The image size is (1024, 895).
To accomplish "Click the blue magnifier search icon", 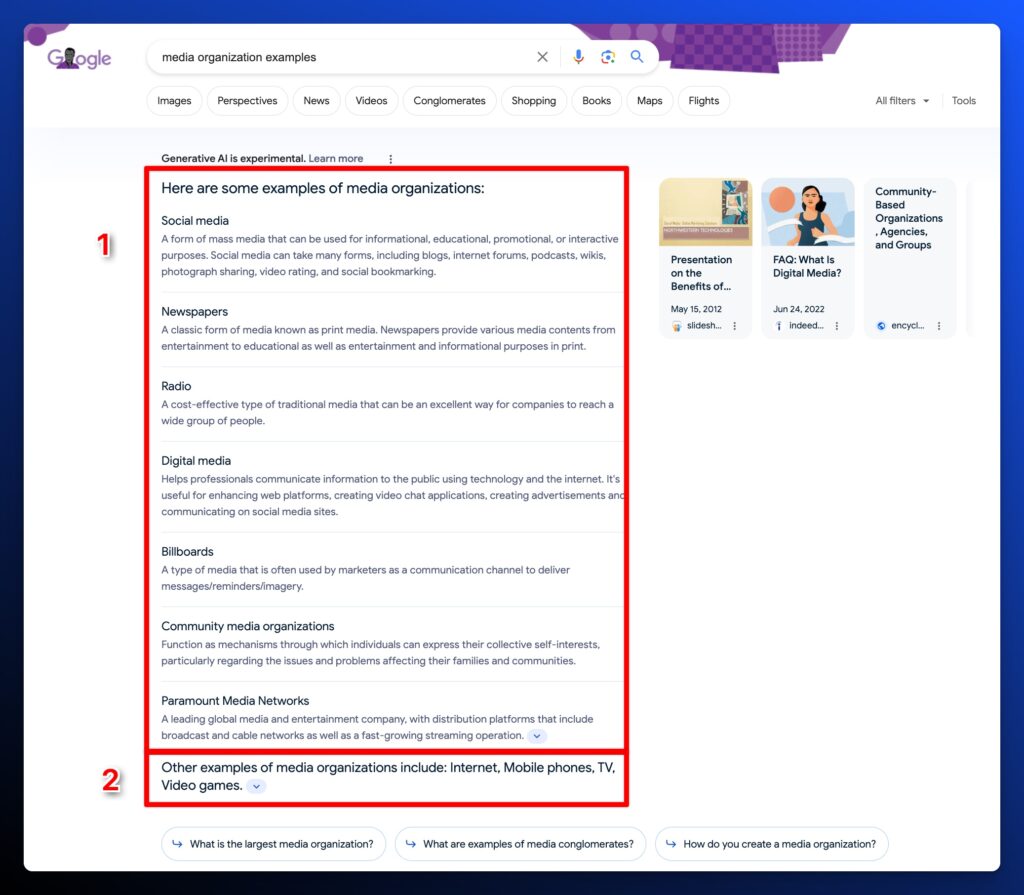I will tap(637, 57).
